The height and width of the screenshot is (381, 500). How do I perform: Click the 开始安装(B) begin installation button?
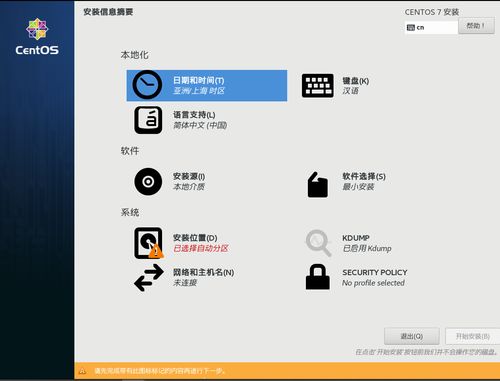[473, 336]
